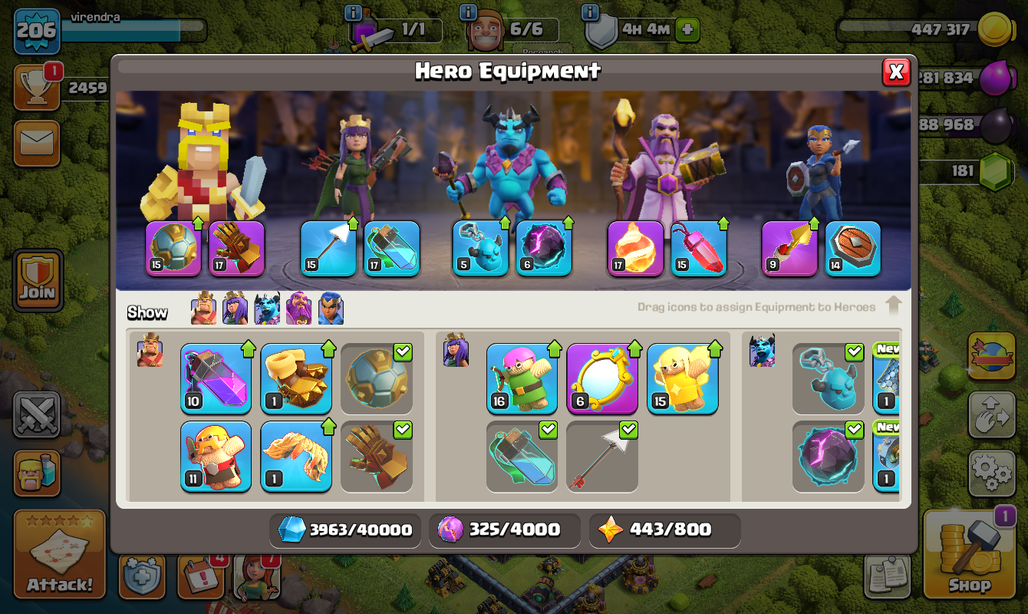Image resolution: width=1028 pixels, height=614 pixels.
Task: Select the purple Frozen Mirror equipment
Action: tap(602, 379)
